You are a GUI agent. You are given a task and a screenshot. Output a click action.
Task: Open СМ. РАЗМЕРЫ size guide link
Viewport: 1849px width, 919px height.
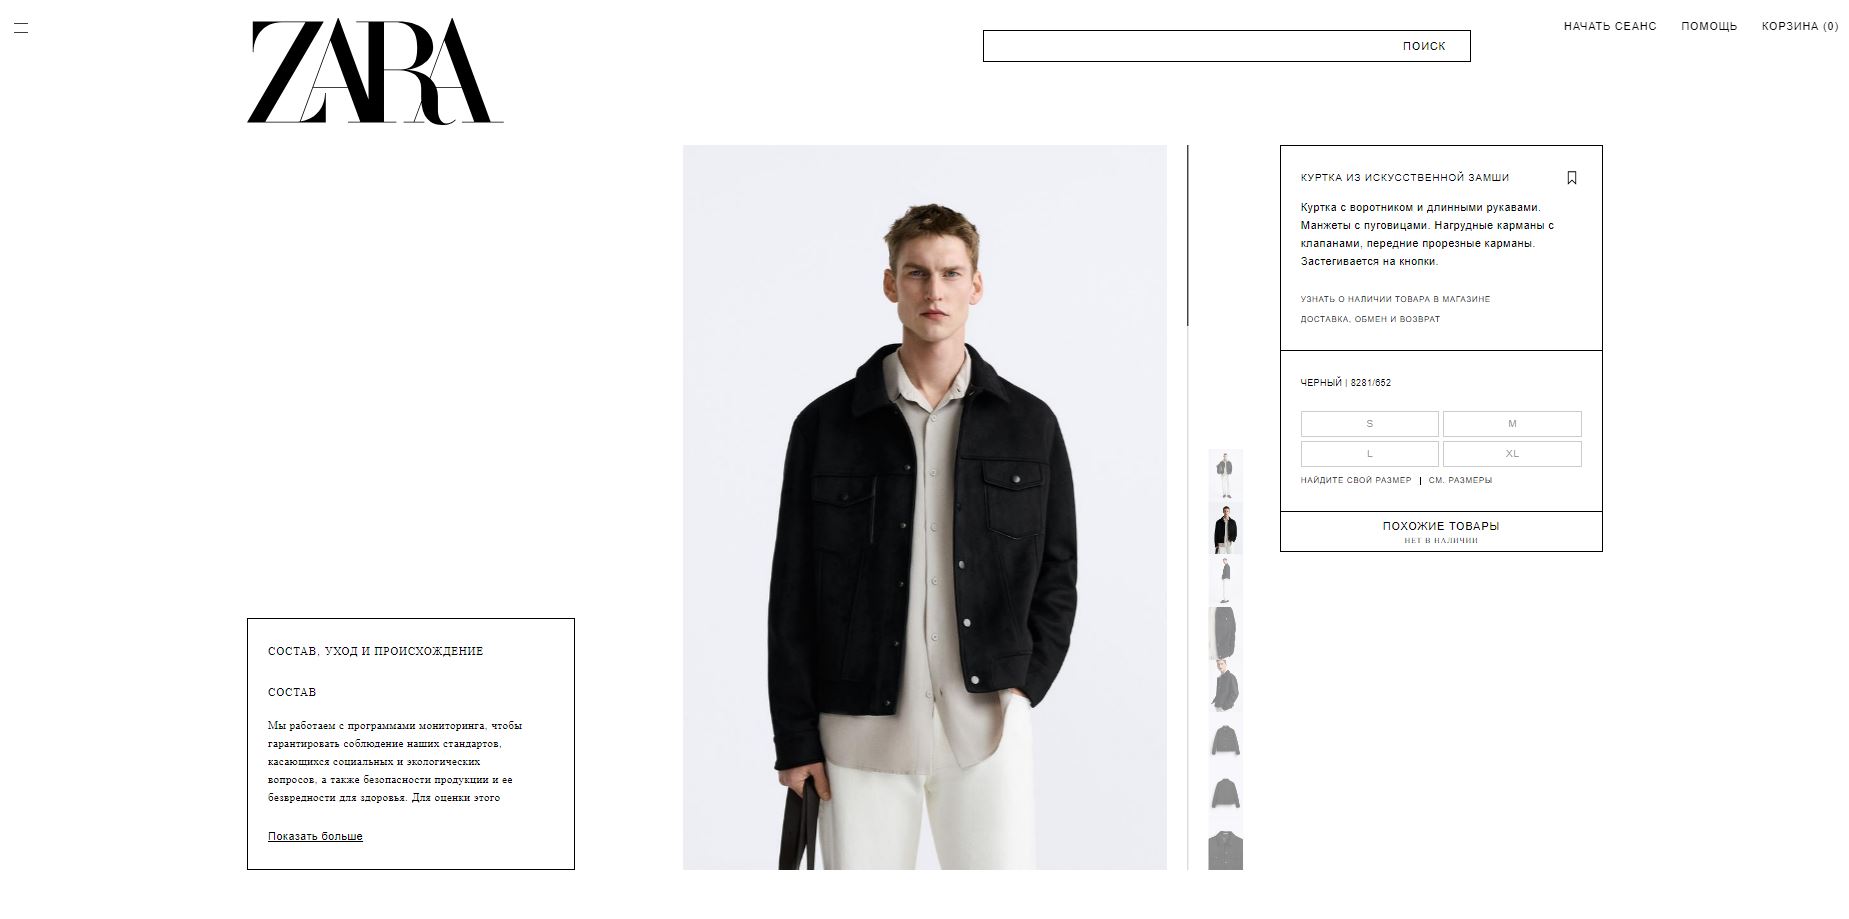(1460, 480)
